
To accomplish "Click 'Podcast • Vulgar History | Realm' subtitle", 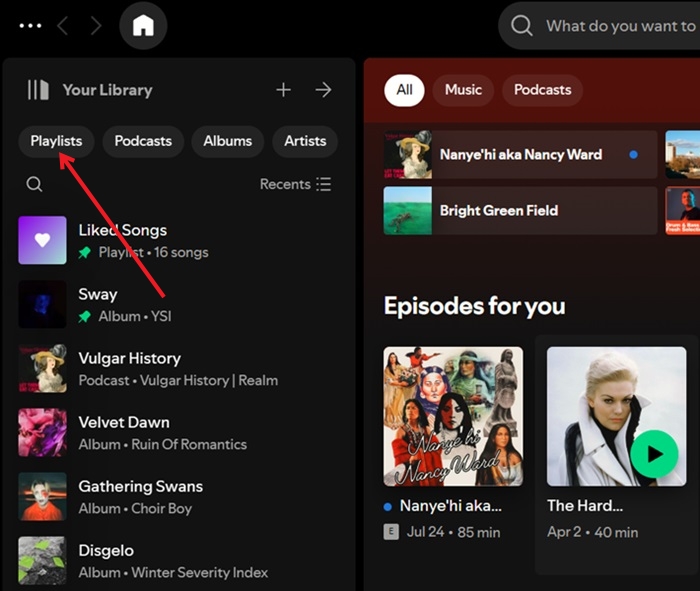I will [x=178, y=380].
